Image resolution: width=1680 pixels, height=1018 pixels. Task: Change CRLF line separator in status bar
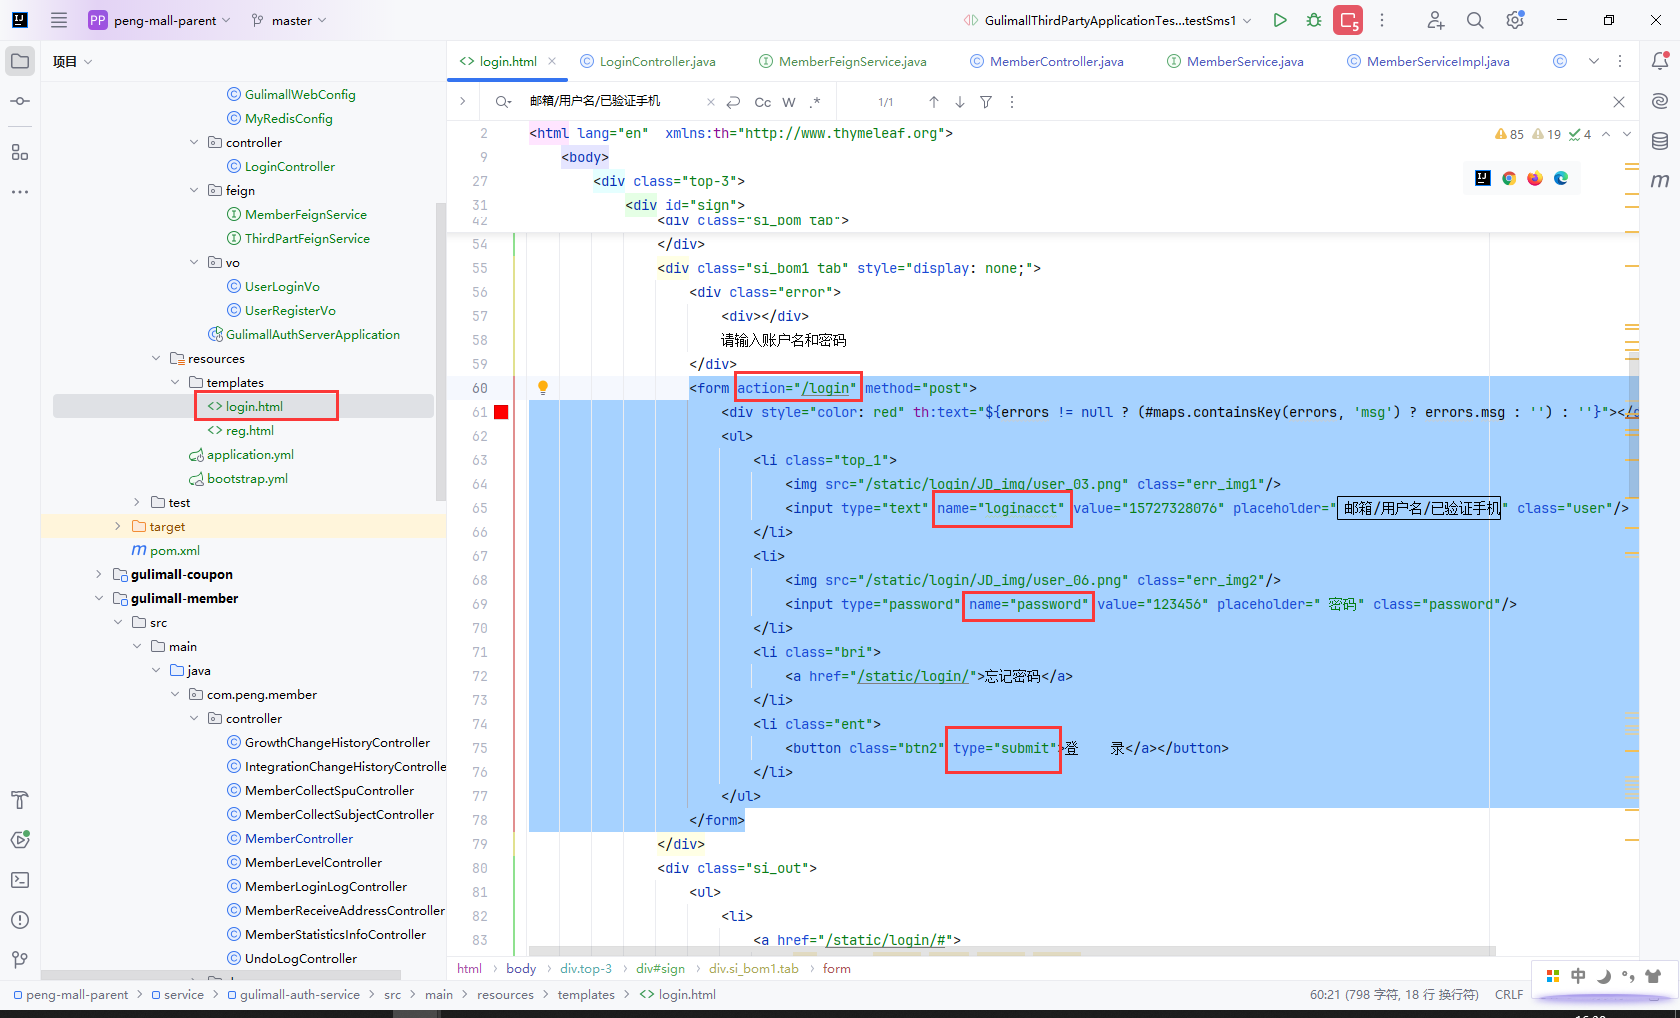click(x=1509, y=994)
